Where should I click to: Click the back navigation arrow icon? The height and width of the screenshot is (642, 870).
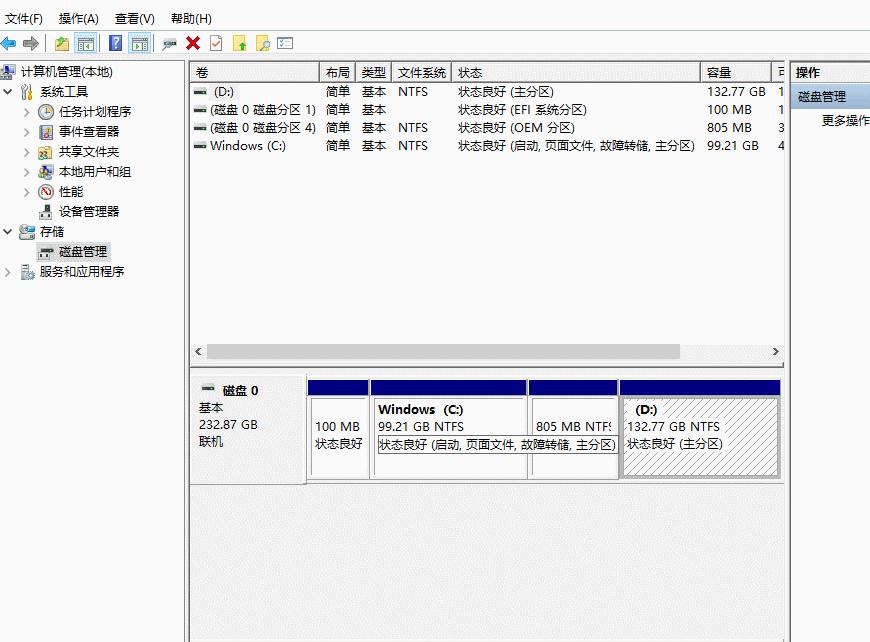coord(10,43)
